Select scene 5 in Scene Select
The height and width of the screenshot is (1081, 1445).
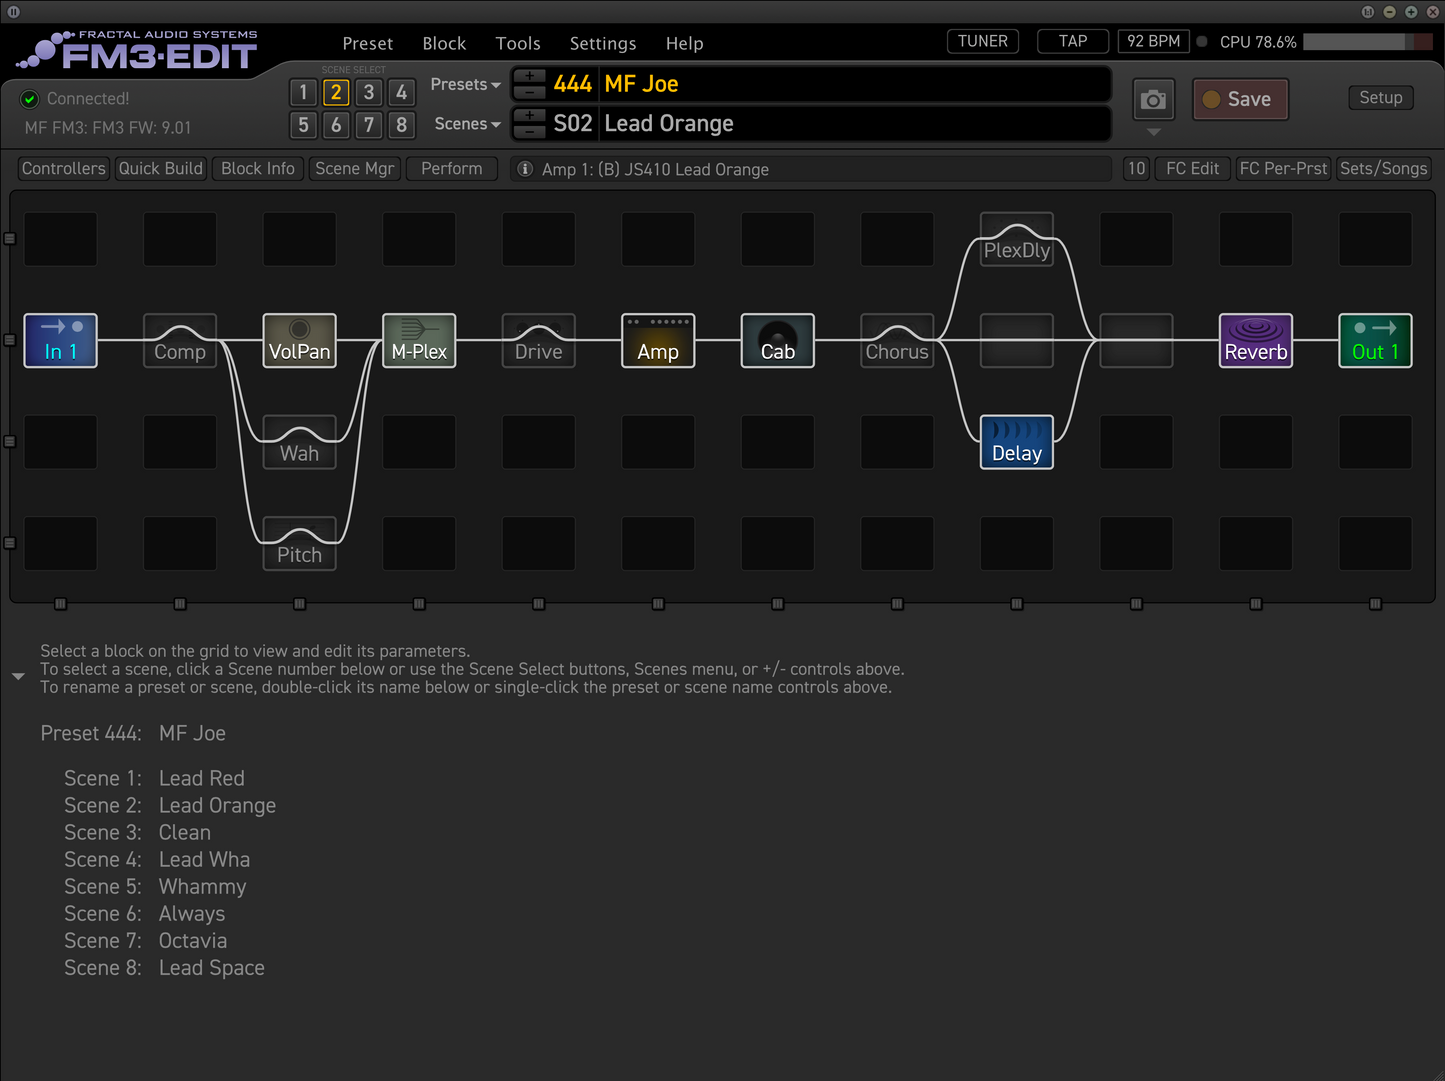(303, 125)
